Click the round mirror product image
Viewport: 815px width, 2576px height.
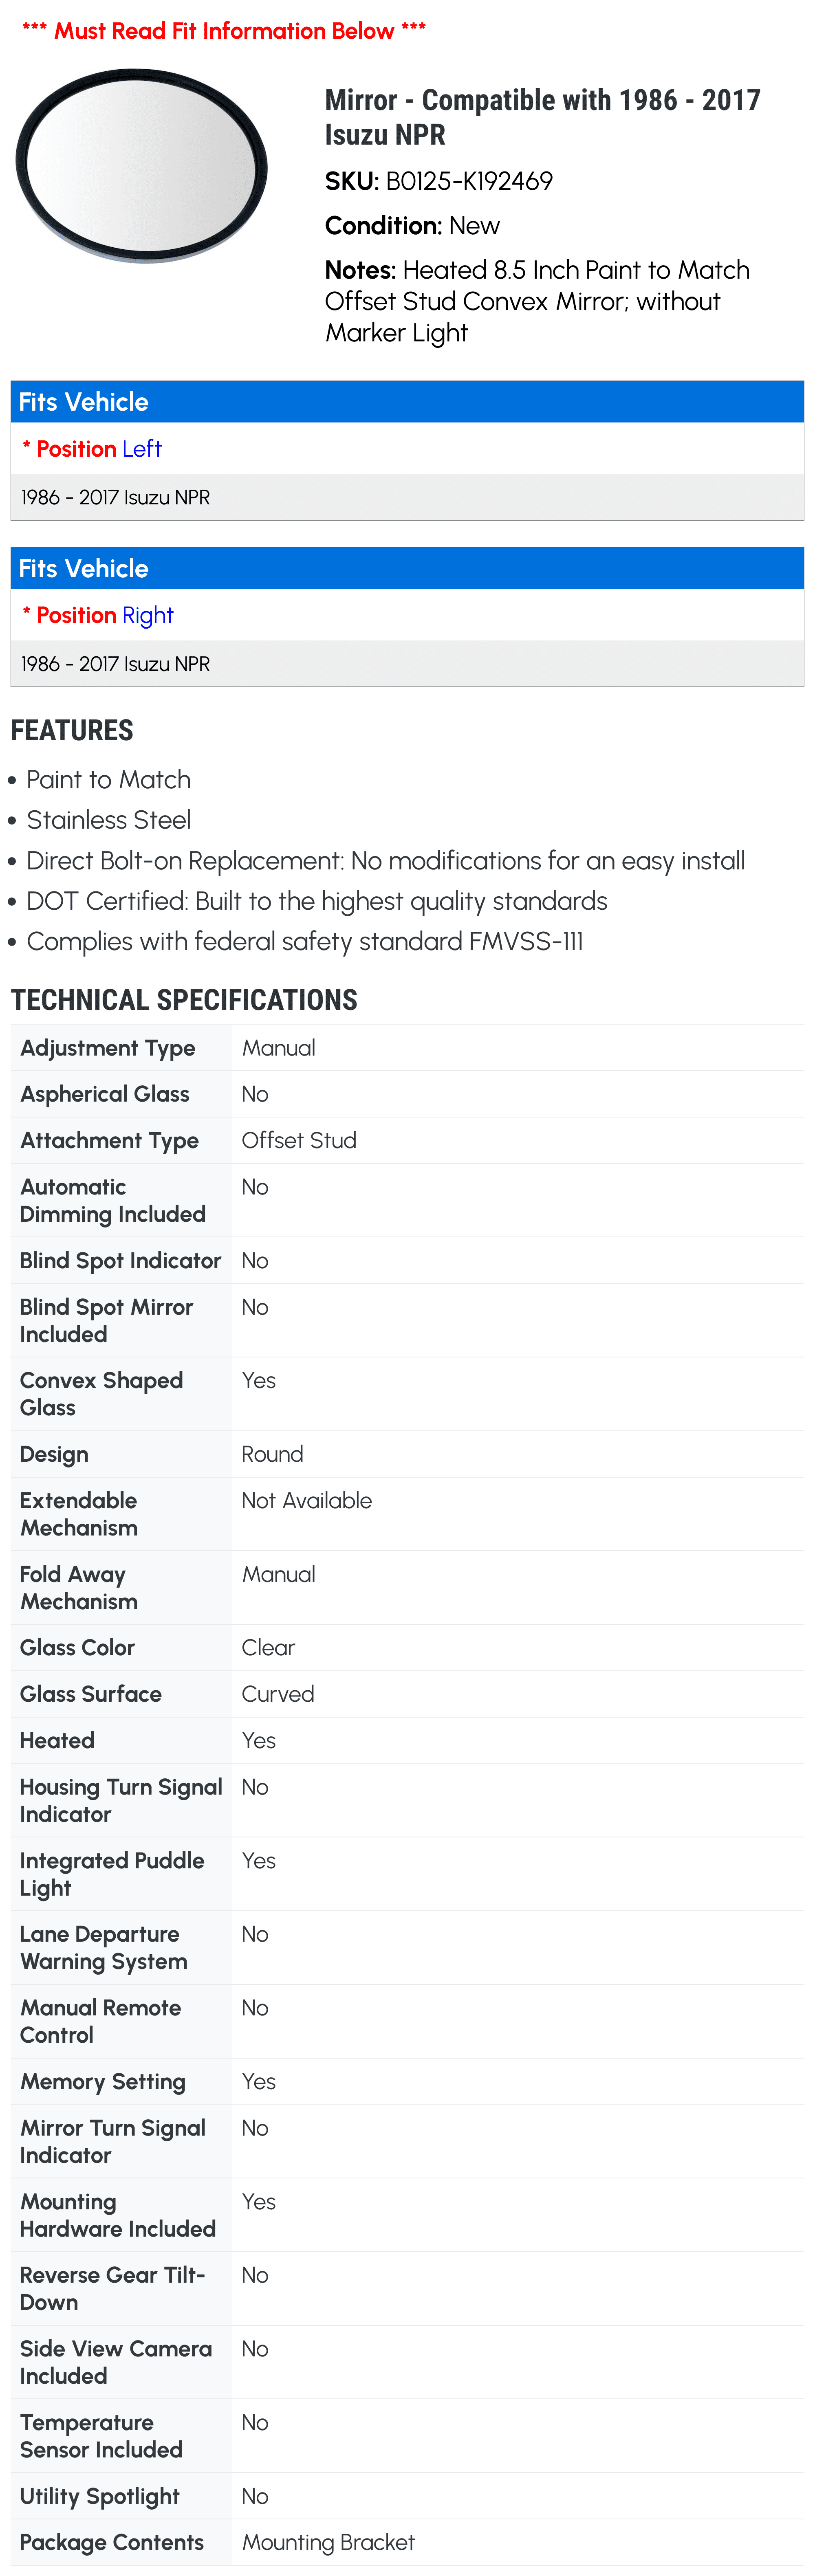(142, 165)
